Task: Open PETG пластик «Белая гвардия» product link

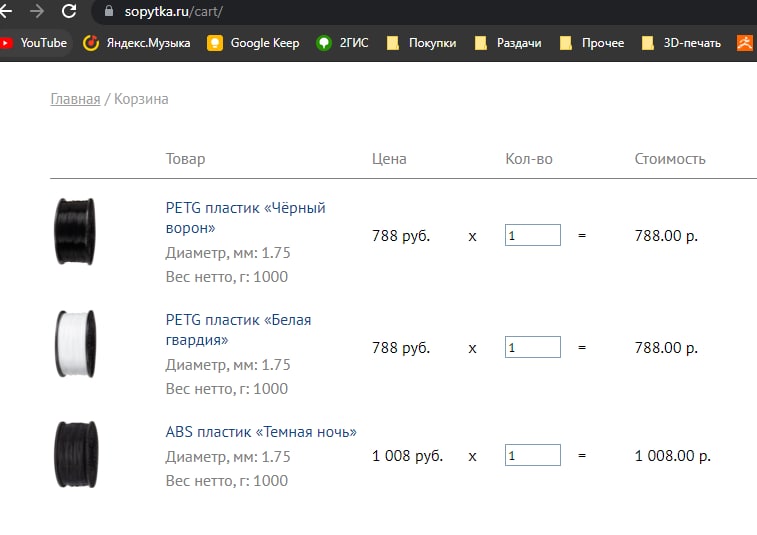Action: (238, 330)
